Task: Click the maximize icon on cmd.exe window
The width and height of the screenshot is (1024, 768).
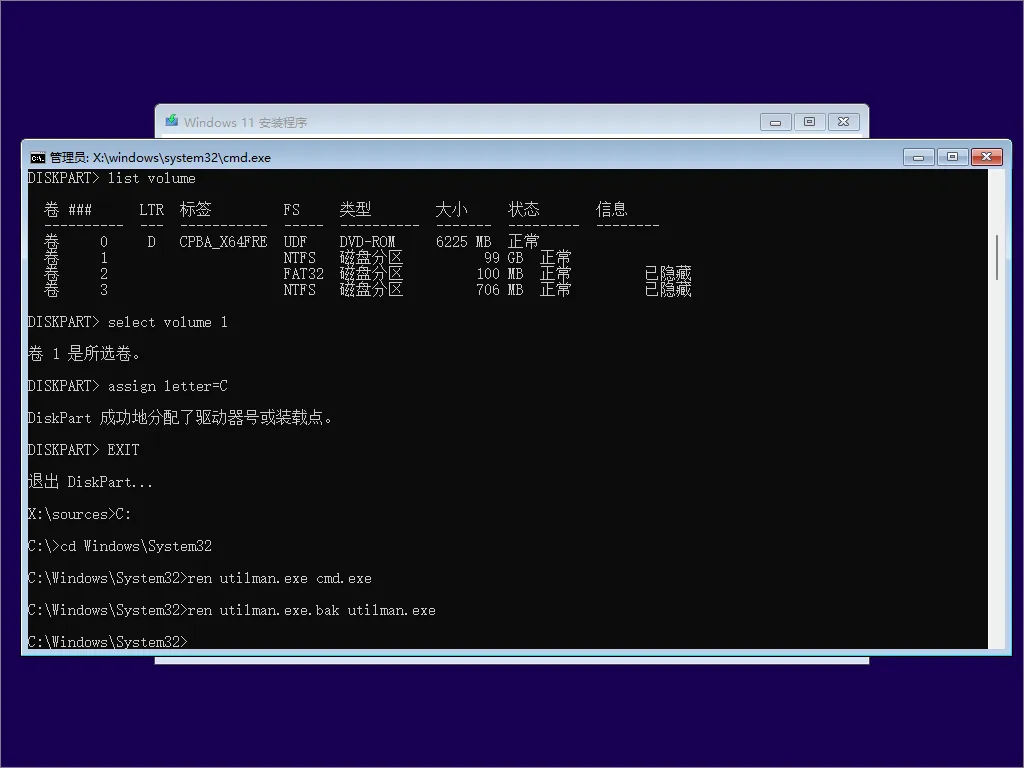Action: 952,157
